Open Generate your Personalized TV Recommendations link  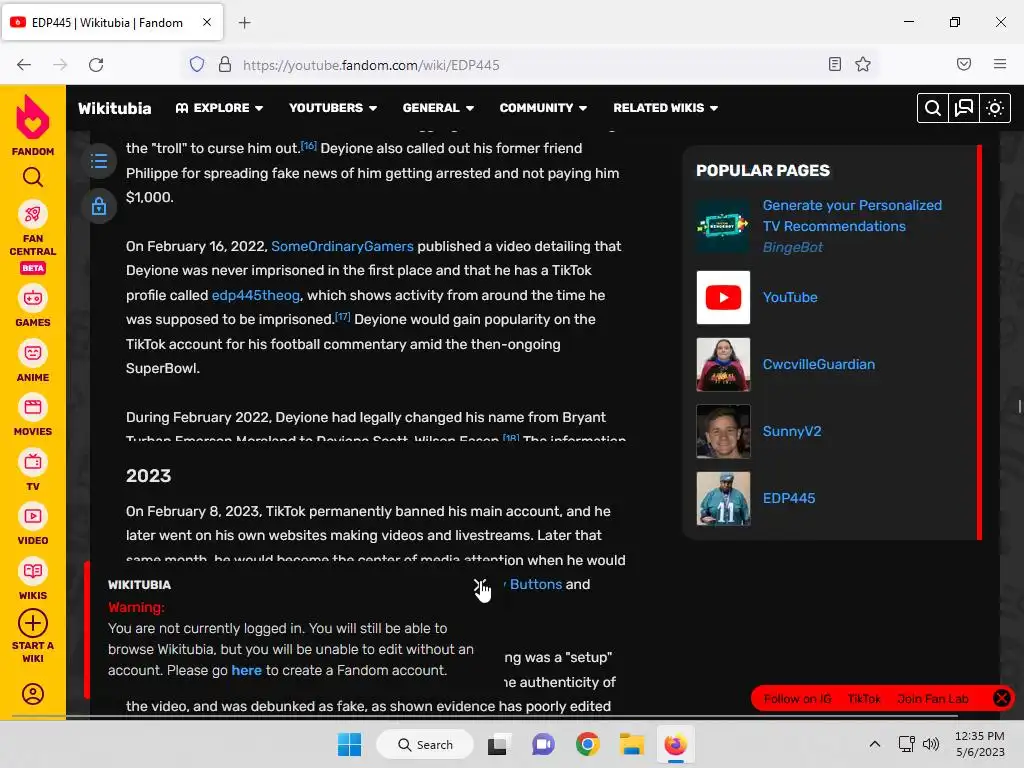852,216
